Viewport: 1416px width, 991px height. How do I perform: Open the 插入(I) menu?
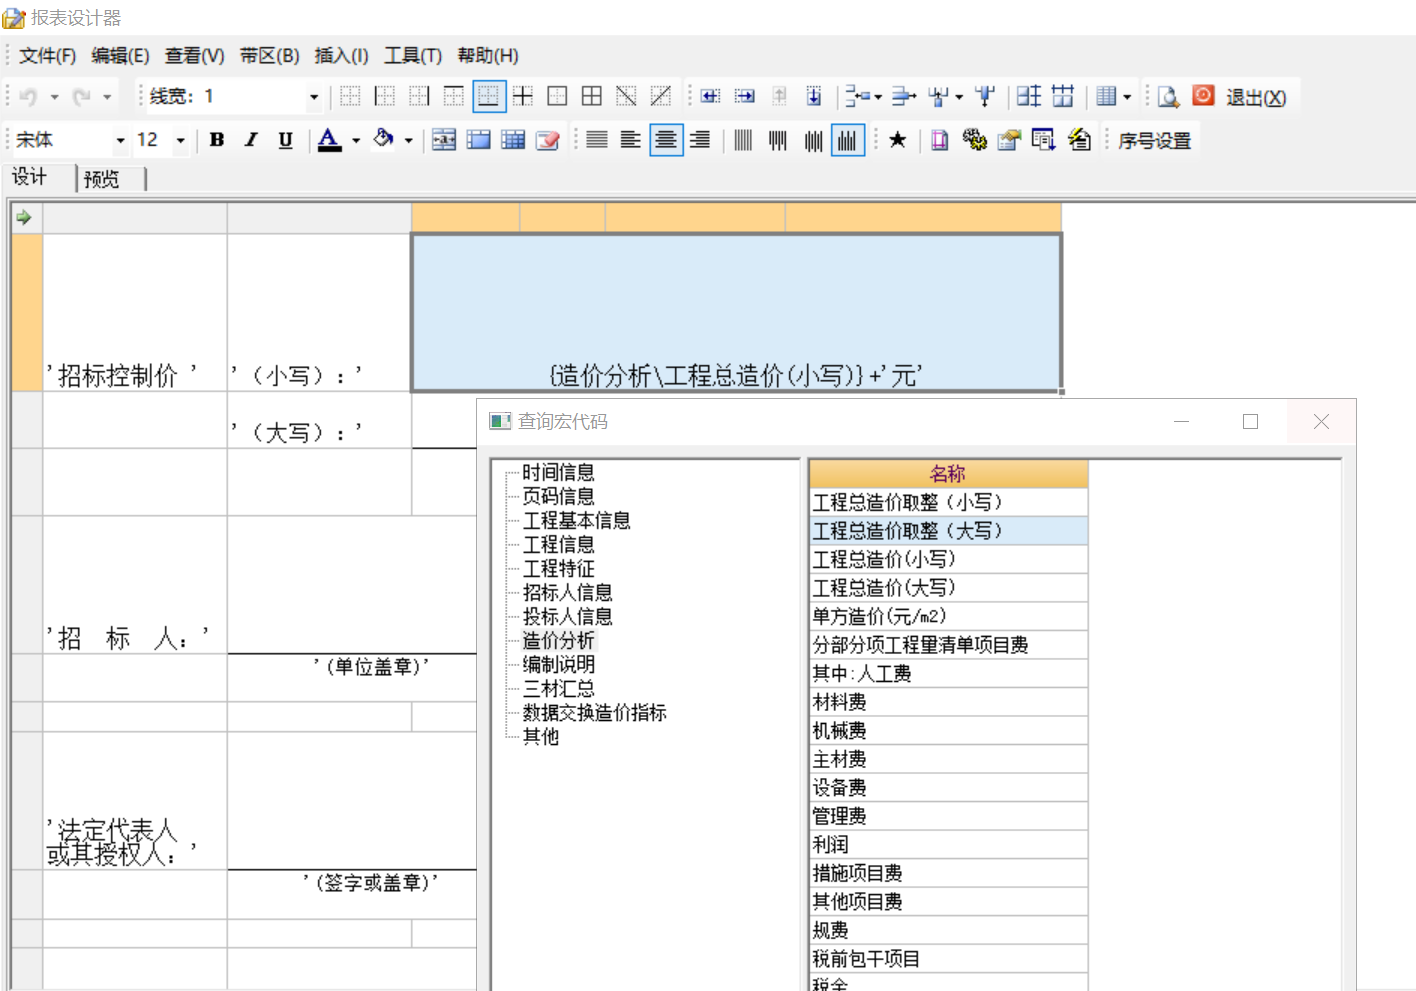tap(341, 56)
